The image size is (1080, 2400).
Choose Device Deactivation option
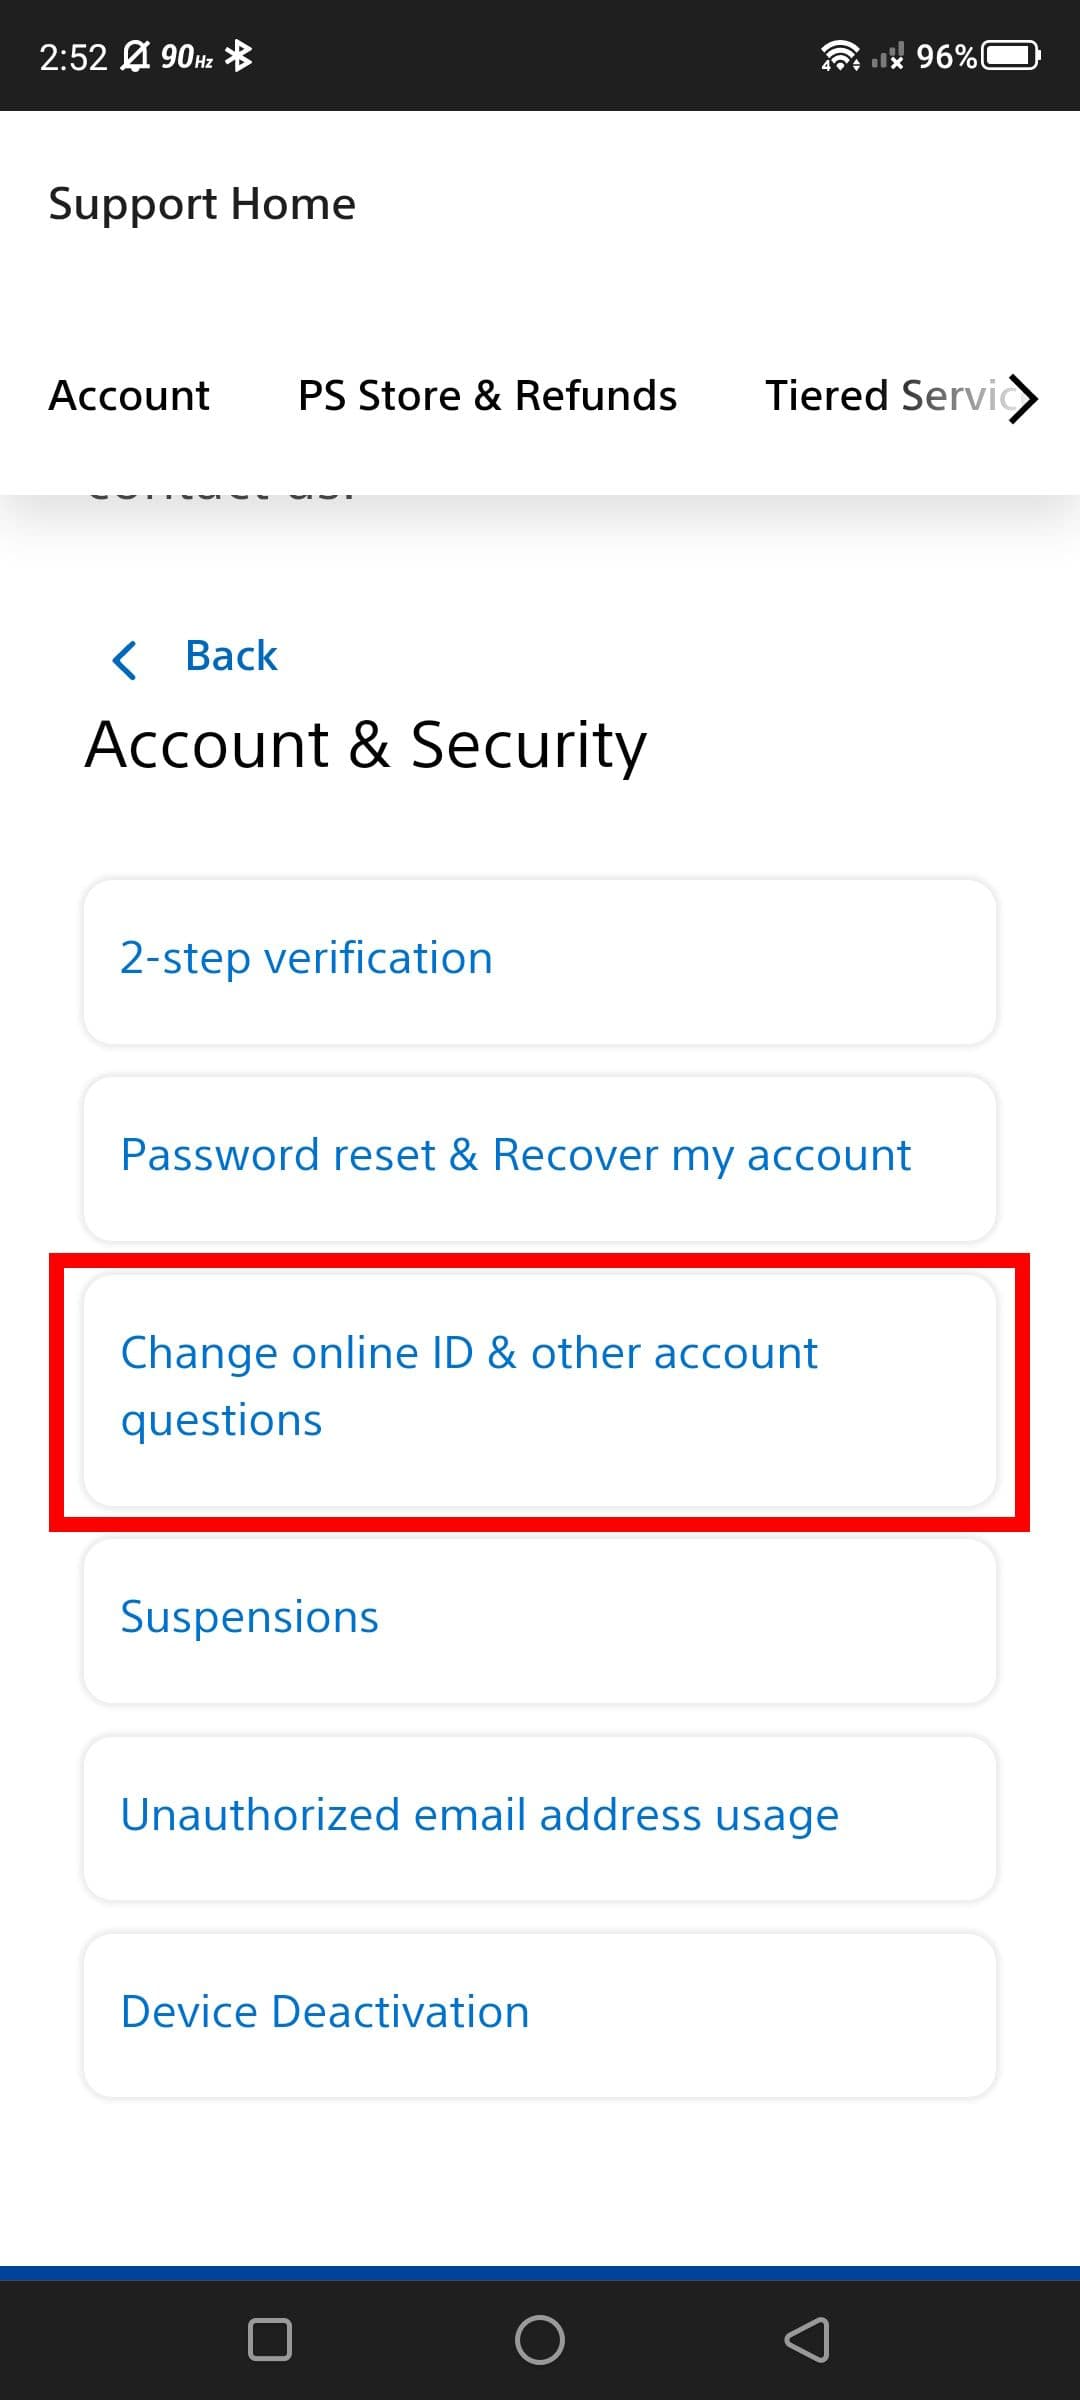(x=539, y=2014)
